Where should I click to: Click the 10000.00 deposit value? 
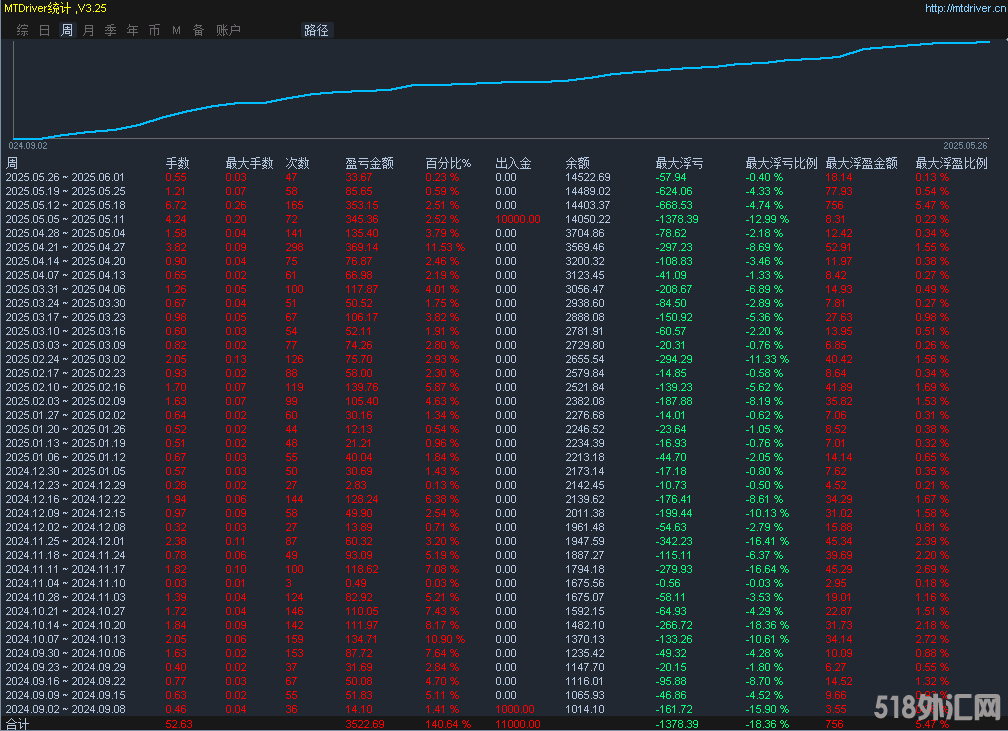518,219
